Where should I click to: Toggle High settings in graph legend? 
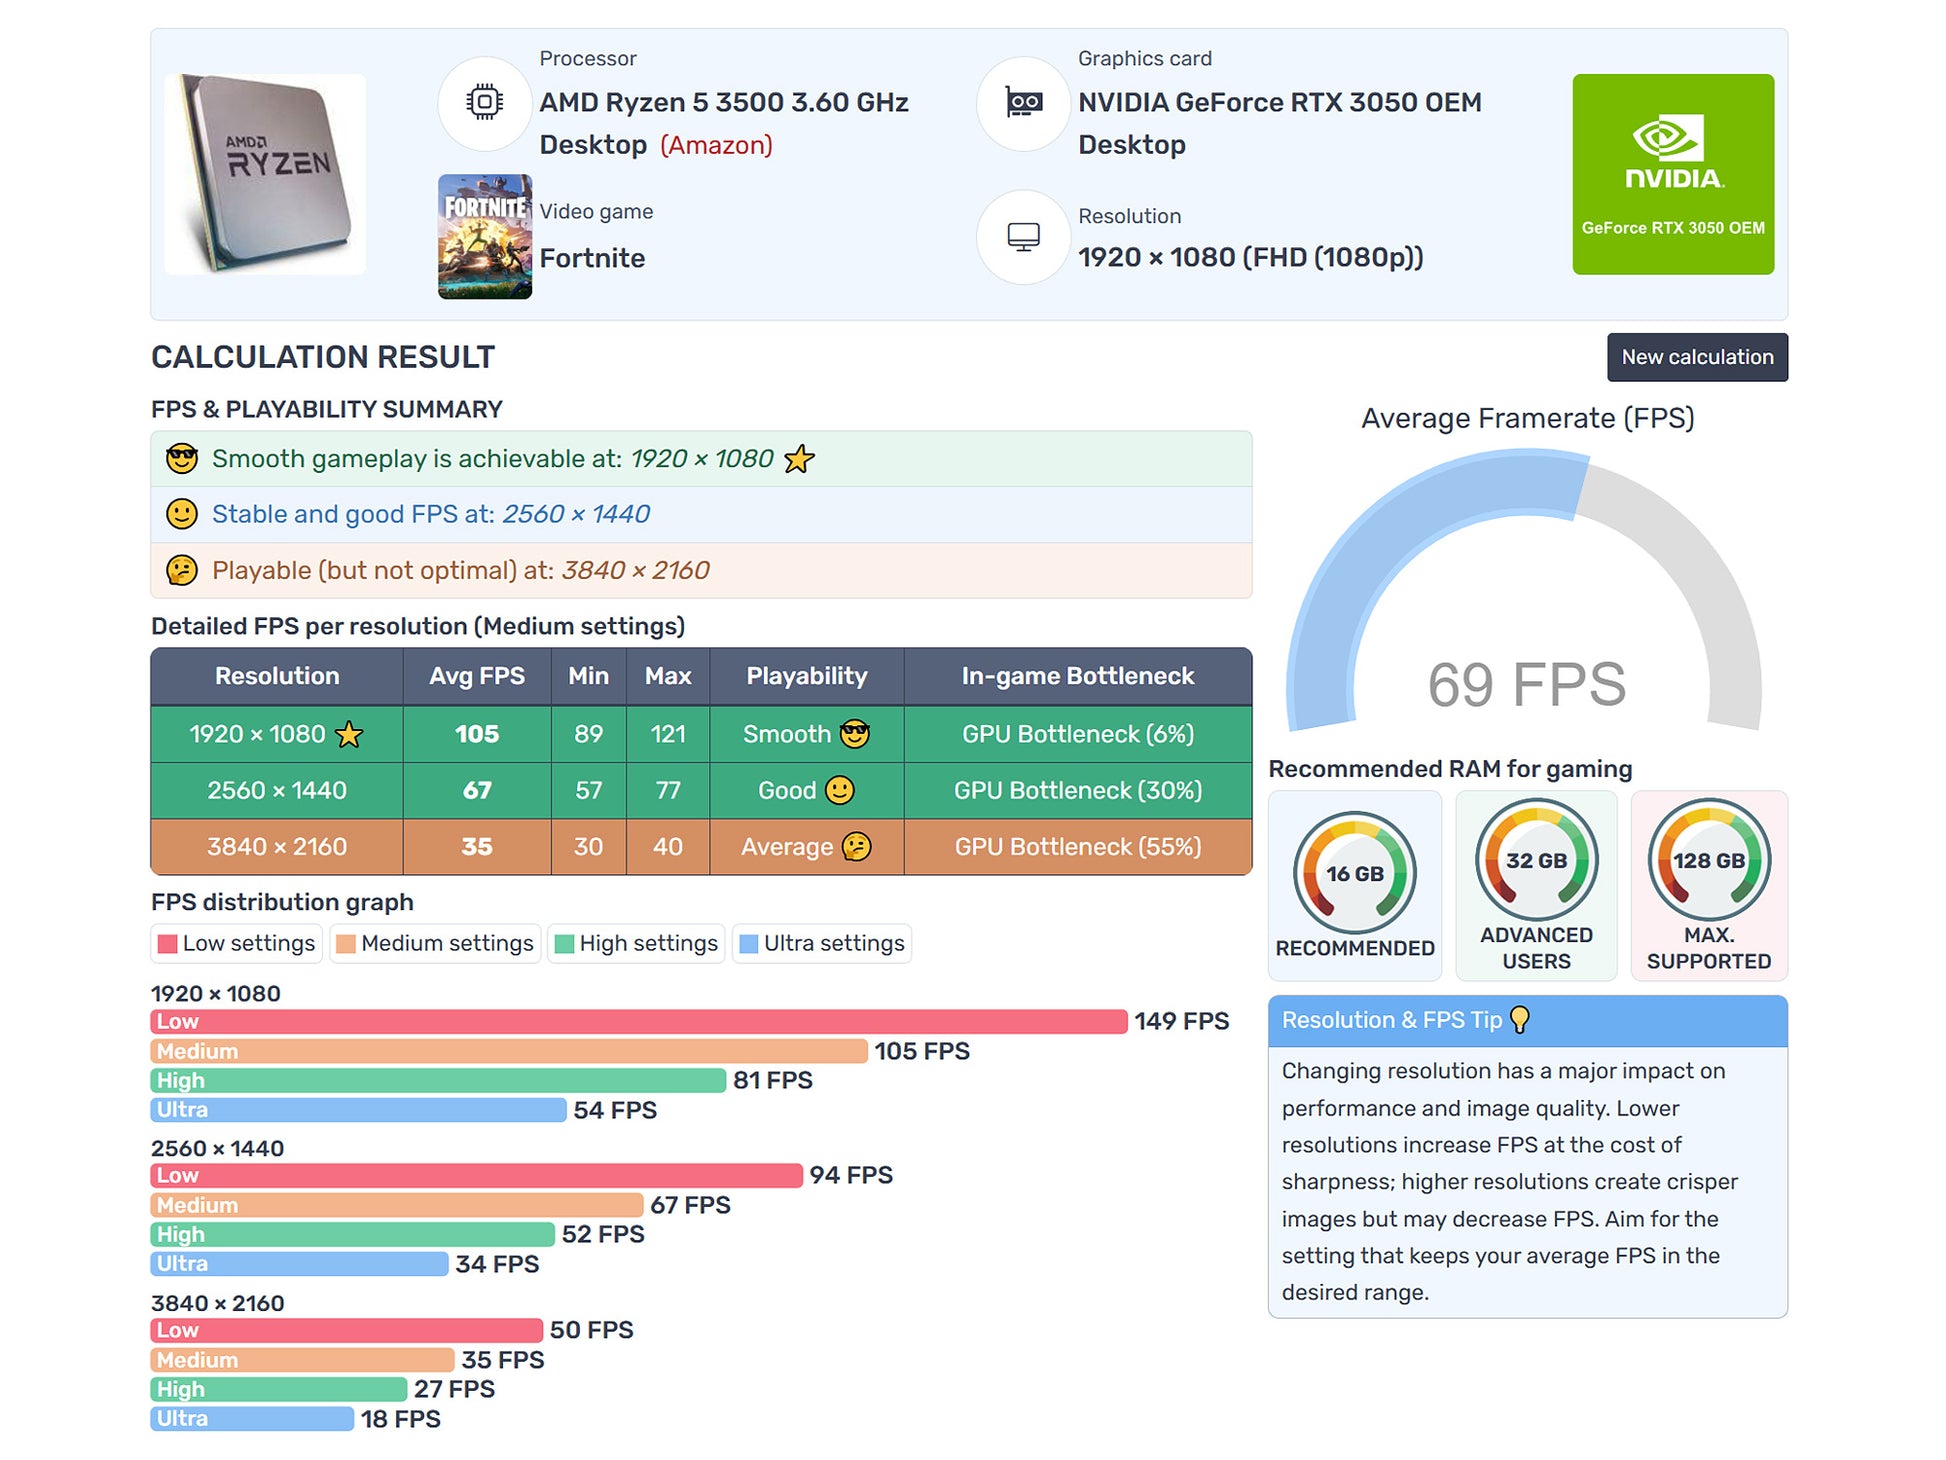(636, 944)
